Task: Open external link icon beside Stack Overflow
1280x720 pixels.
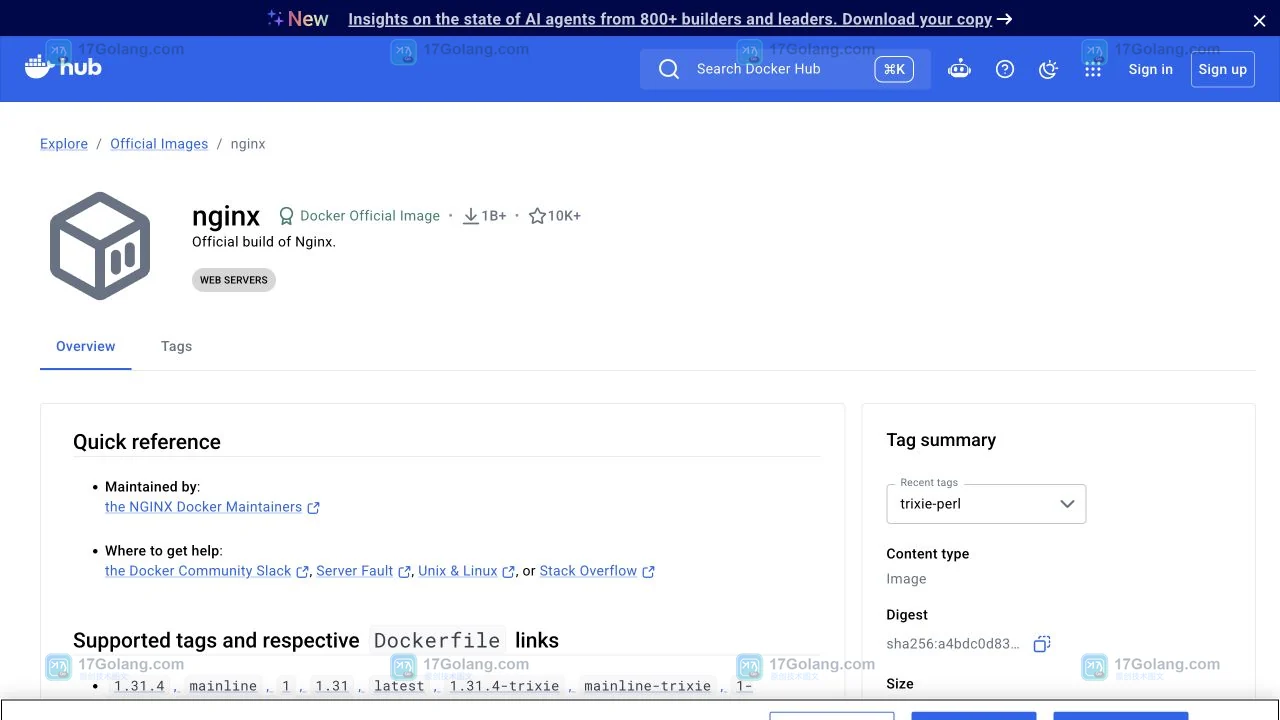Action: click(x=648, y=572)
